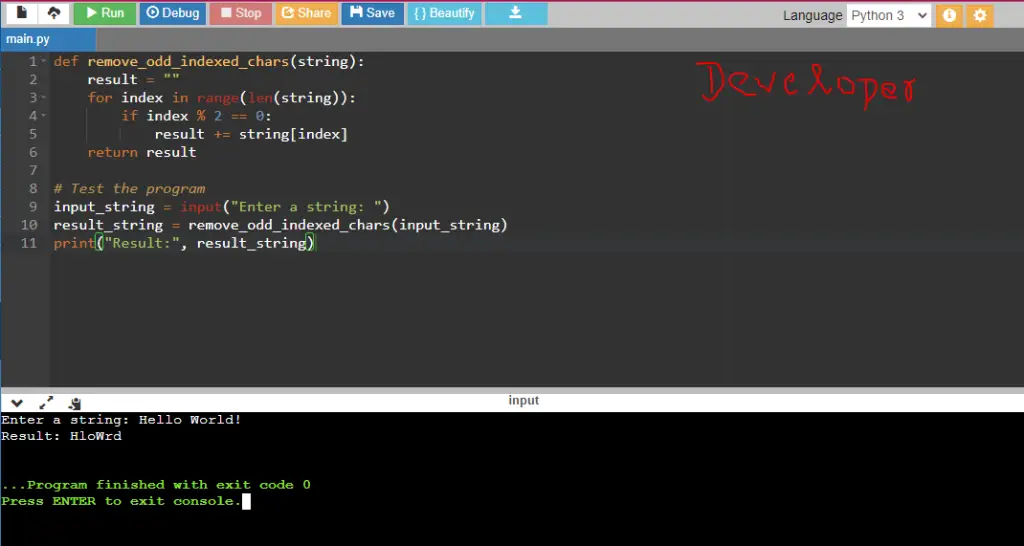Select the input console tab label
The width and height of the screenshot is (1024, 546).
pyautogui.click(x=524, y=400)
